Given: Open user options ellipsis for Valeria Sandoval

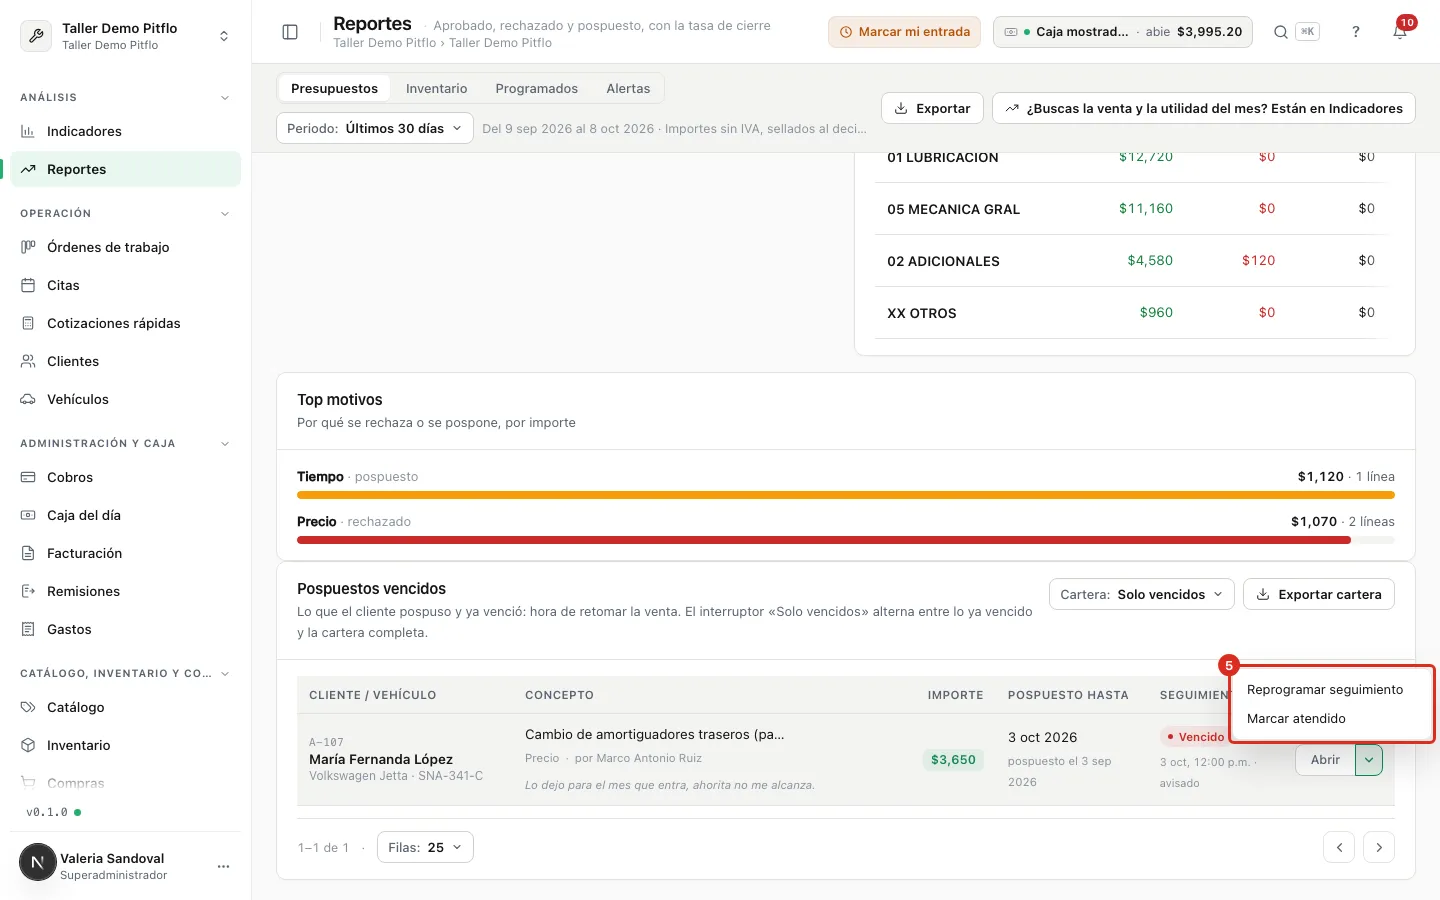Looking at the screenshot, I should click(223, 866).
